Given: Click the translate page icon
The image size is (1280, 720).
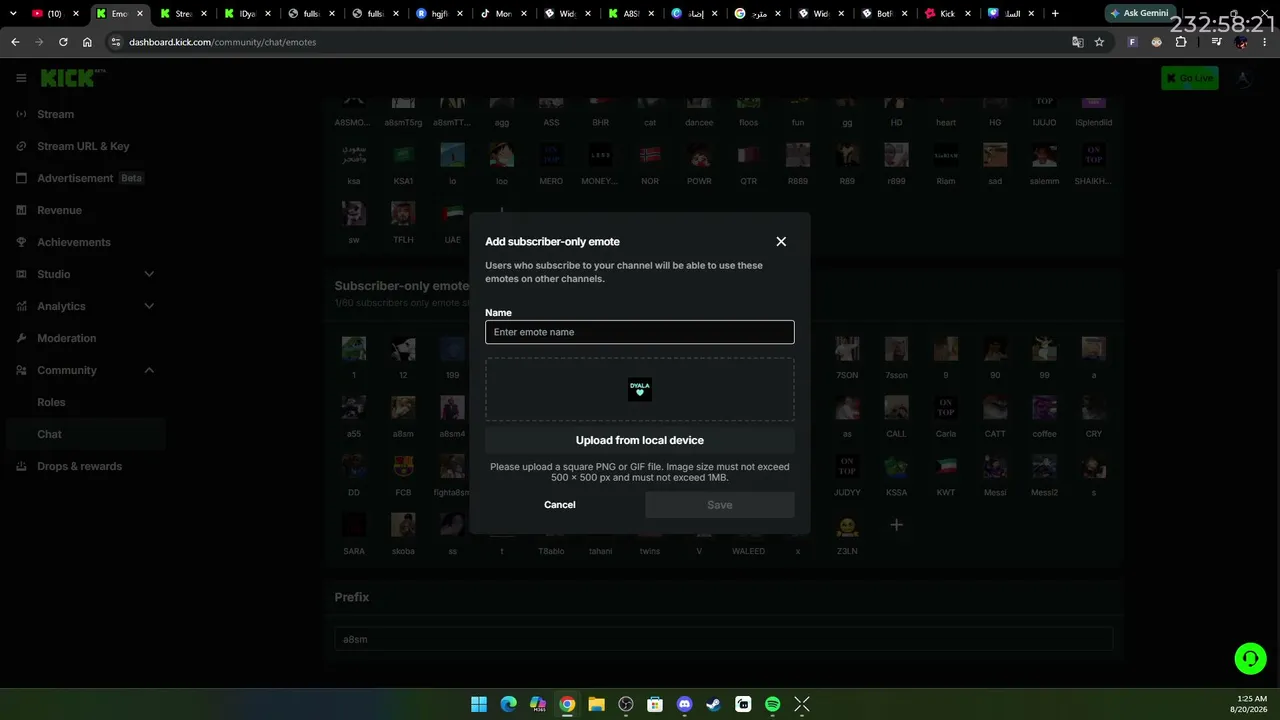Looking at the screenshot, I should coord(1077,42).
